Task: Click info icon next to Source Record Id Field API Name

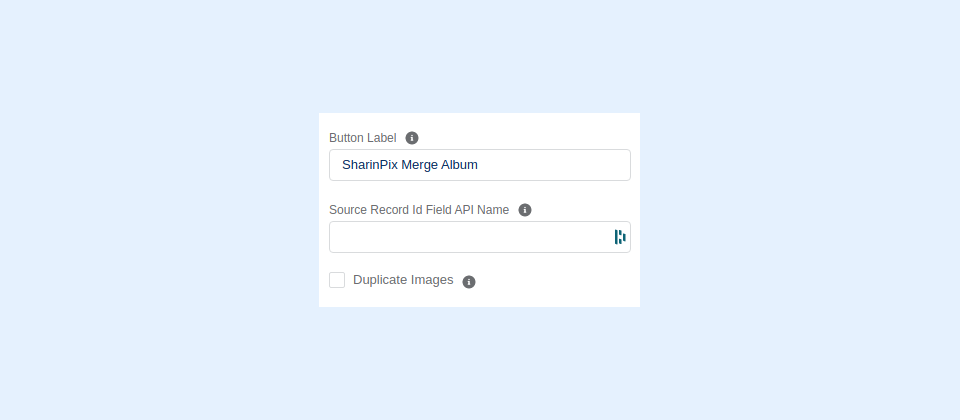Action: [x=525, y=210]
